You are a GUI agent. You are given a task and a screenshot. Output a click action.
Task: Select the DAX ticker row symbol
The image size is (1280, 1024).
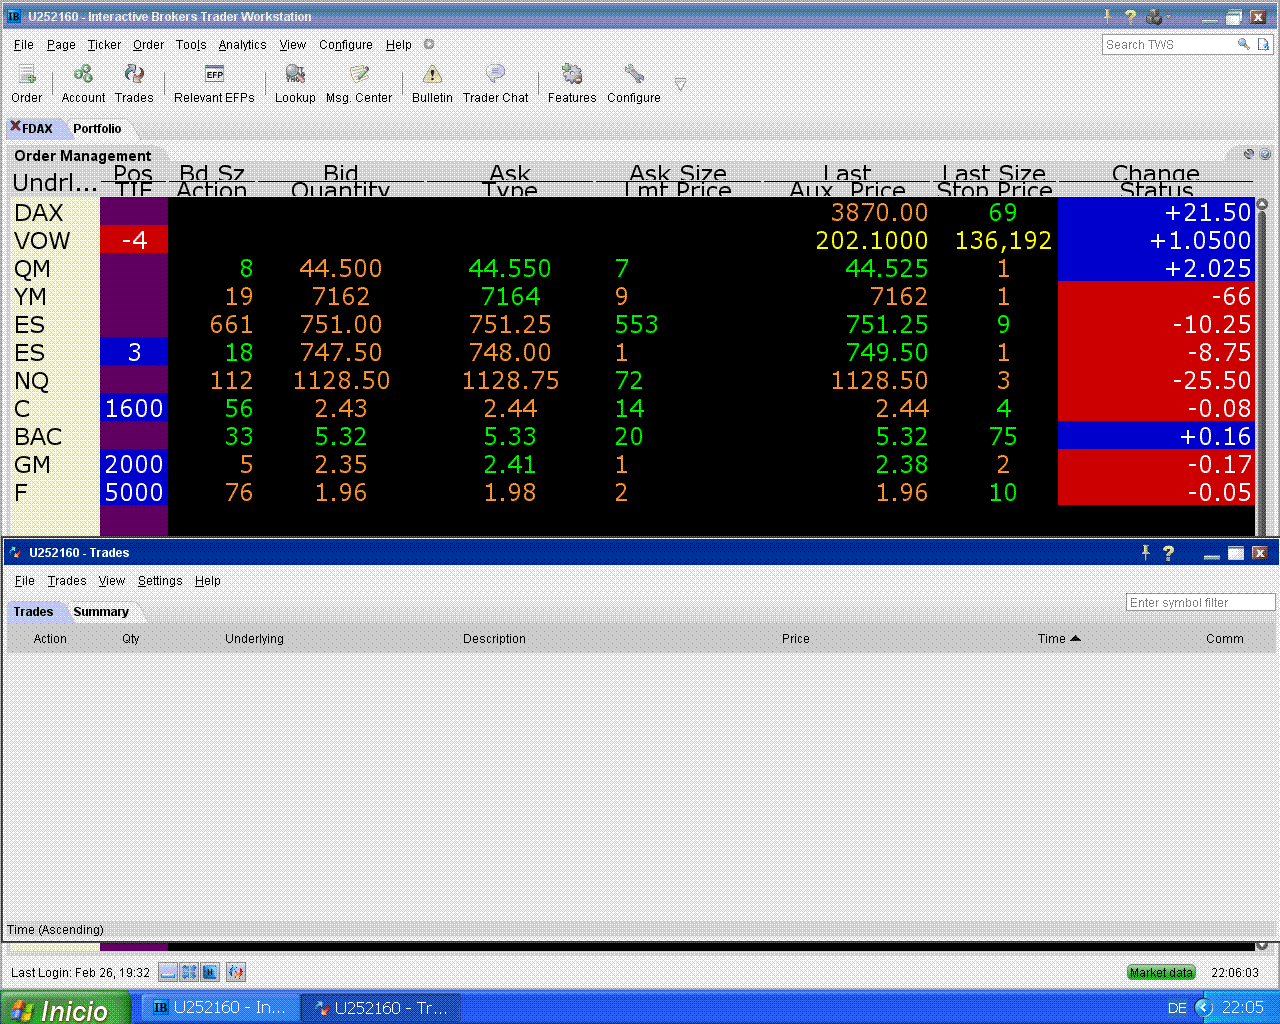[x=39, y=213]
